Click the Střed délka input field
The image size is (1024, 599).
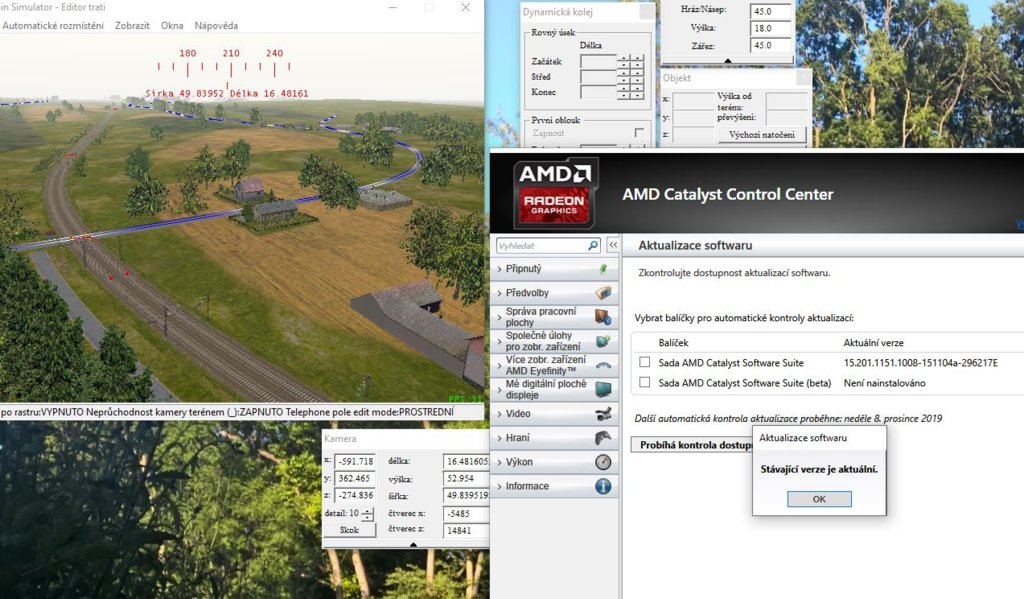pyautogui.click(x=599, y=76)
